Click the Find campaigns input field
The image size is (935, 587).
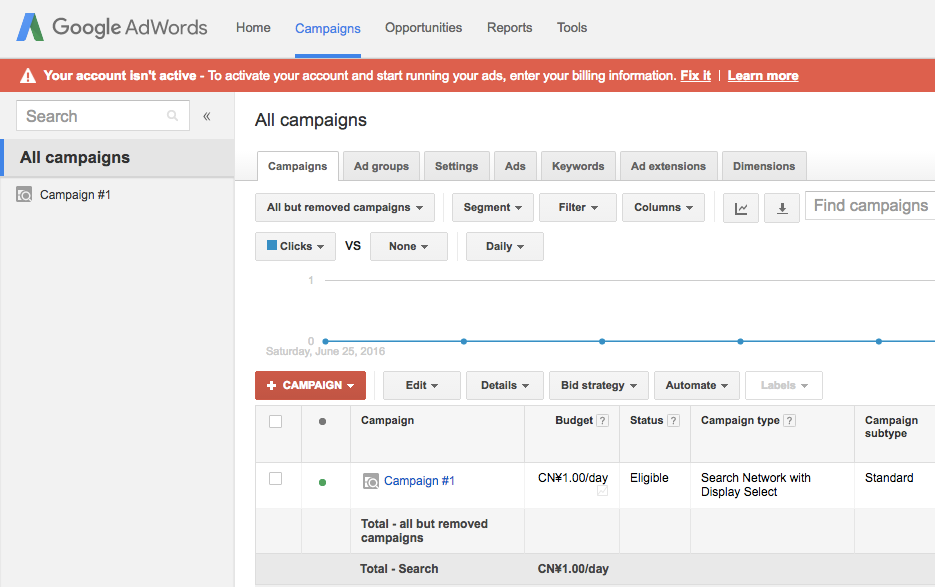tap(870, 205)
